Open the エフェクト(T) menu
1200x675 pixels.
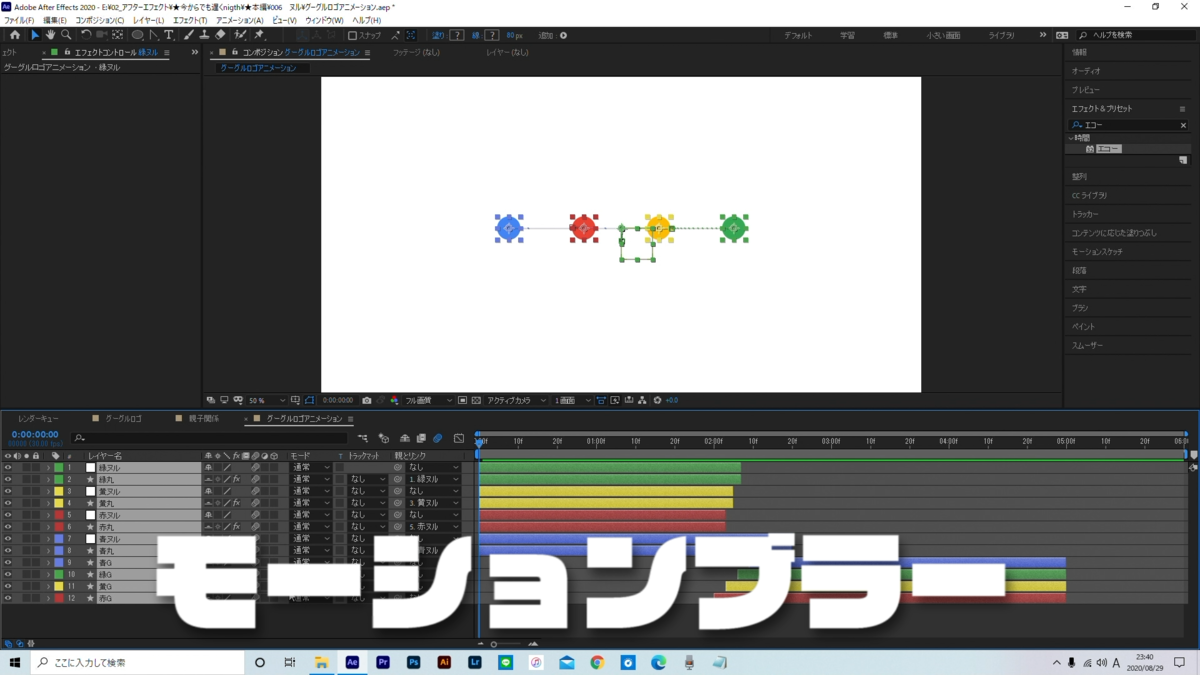(x=190, y=20)
